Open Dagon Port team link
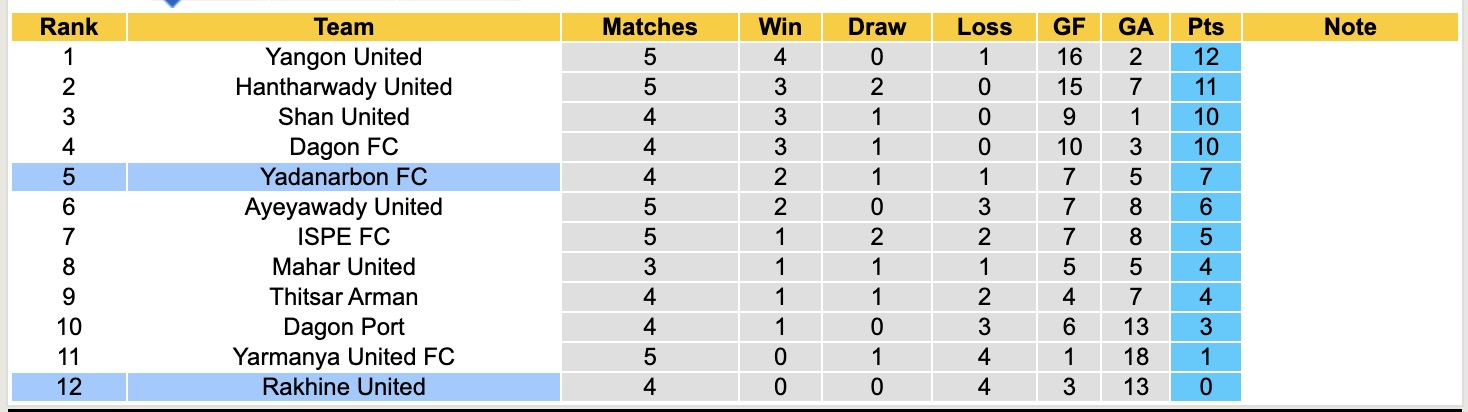The image size is (1468, 412). (x=343, y=327)
